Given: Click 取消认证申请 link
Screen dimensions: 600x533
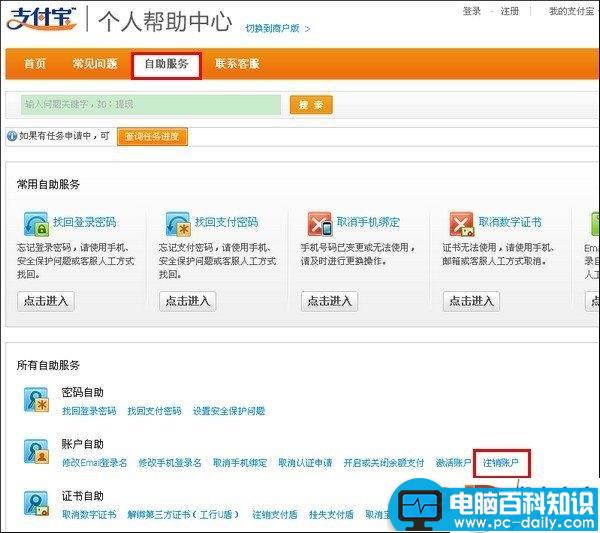Looking at the screenshot, I should (x=305, y=463).
